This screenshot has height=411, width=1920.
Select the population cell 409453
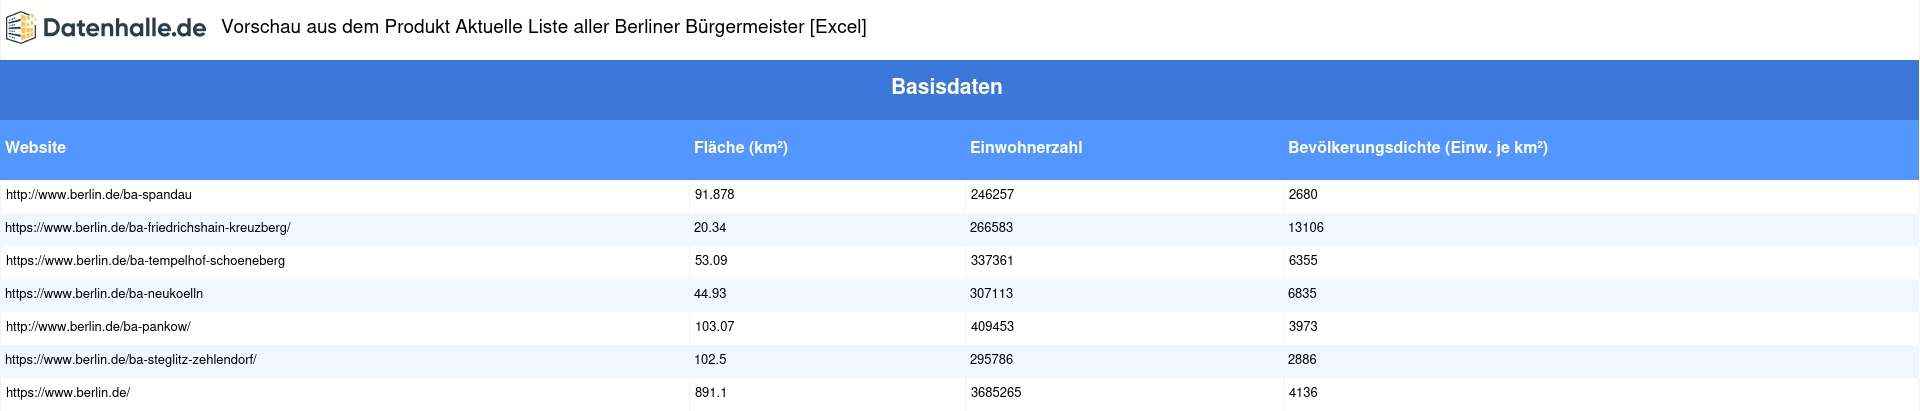coord(992,327)
